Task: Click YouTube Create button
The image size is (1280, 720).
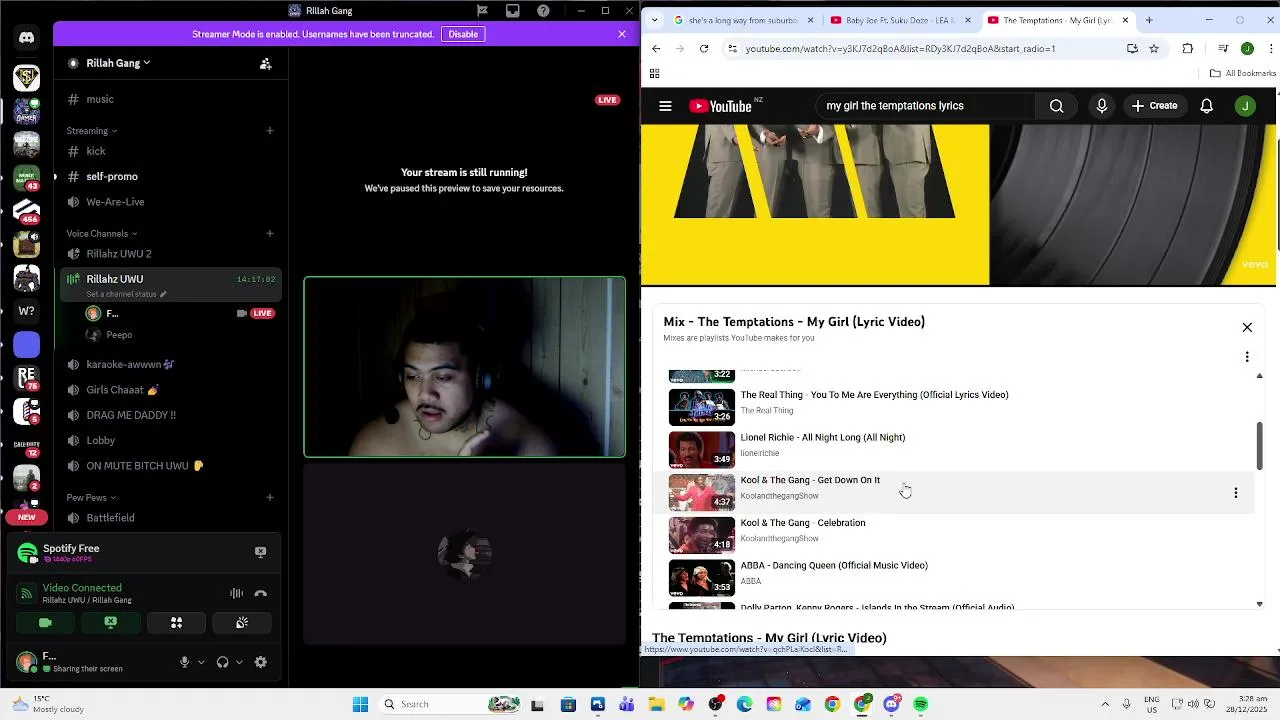Action: pyautogui.click(x=1155, y=106)
